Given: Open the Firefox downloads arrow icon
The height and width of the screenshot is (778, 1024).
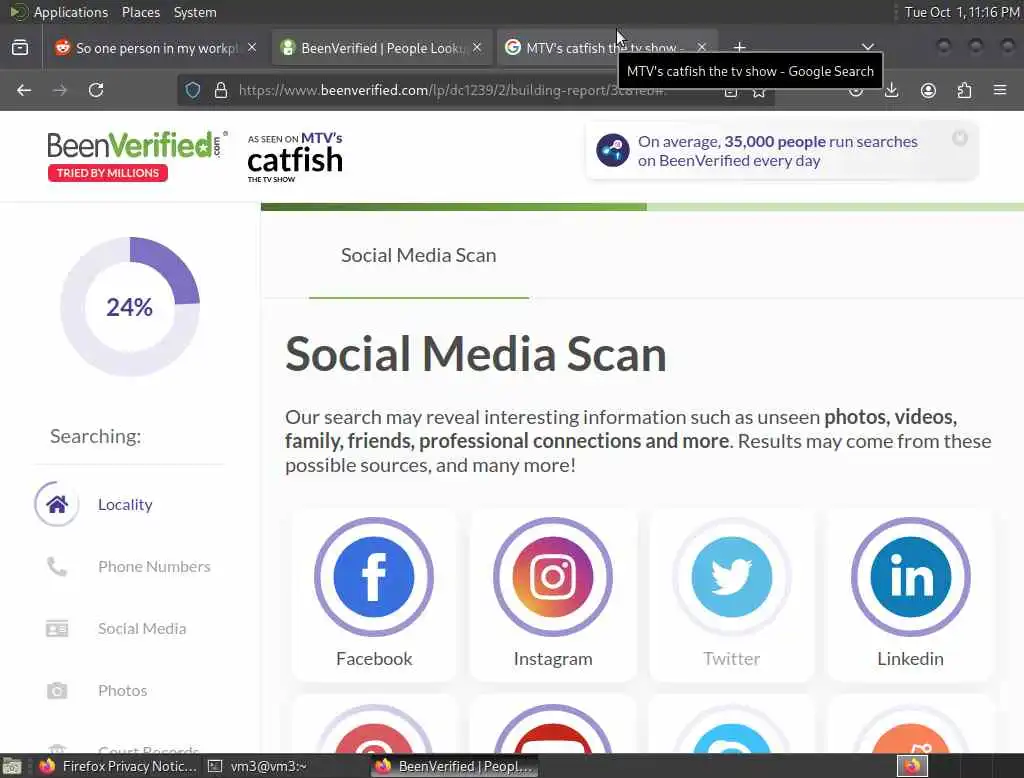Looking at the screenshot, I should click(x=891, y=90).
